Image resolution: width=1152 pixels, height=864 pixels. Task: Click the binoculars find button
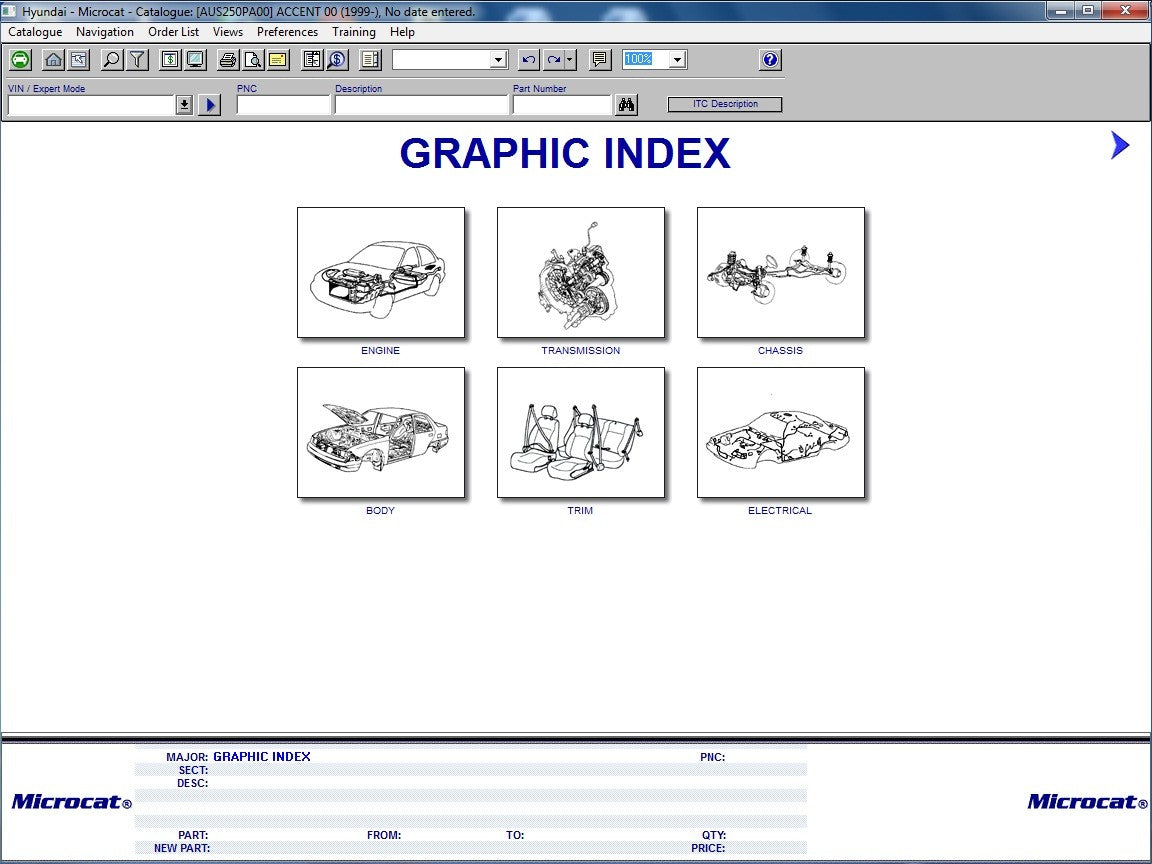click(x=627, y=105)
